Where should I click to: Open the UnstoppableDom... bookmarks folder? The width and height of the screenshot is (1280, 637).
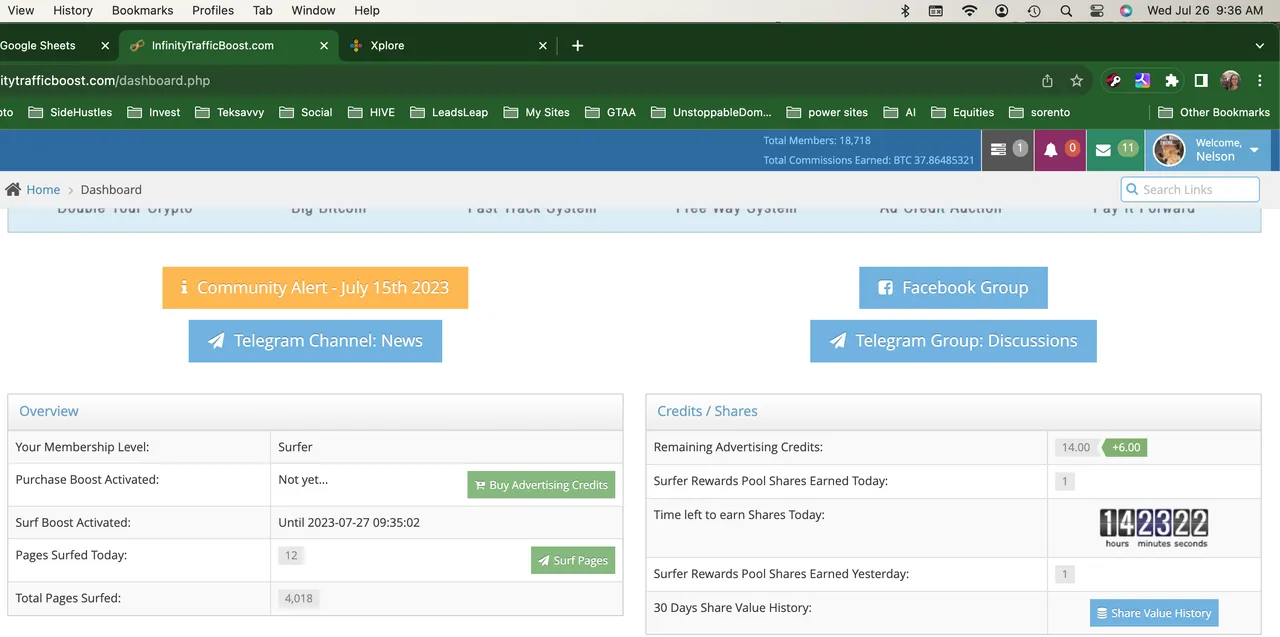click(711, 112)
